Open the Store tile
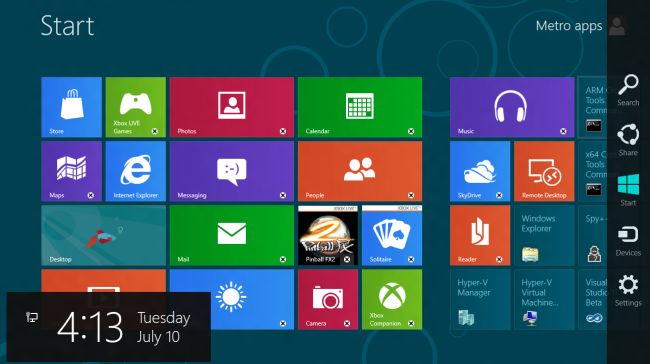Viewport: 650px width, 364px height. [71, 107]
